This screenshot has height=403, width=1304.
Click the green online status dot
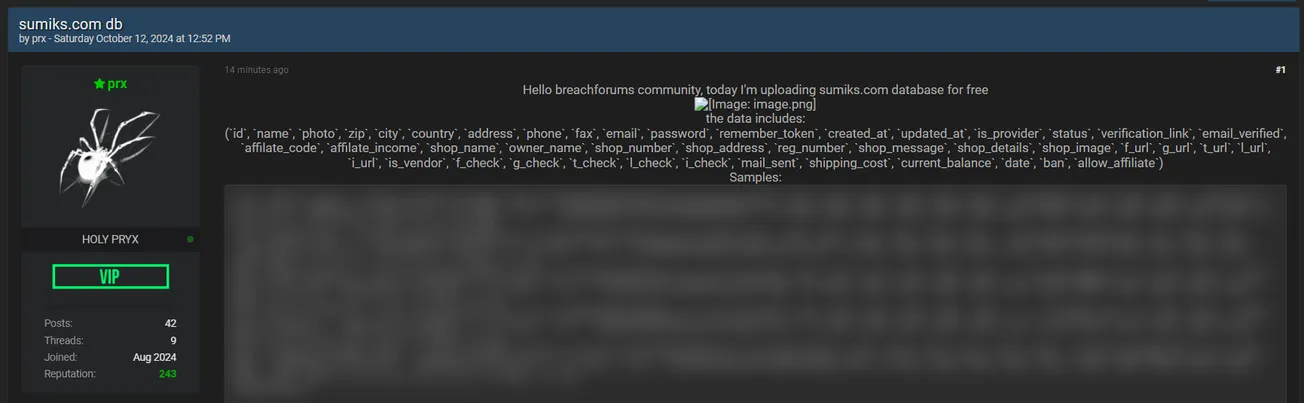coord(190,240)
